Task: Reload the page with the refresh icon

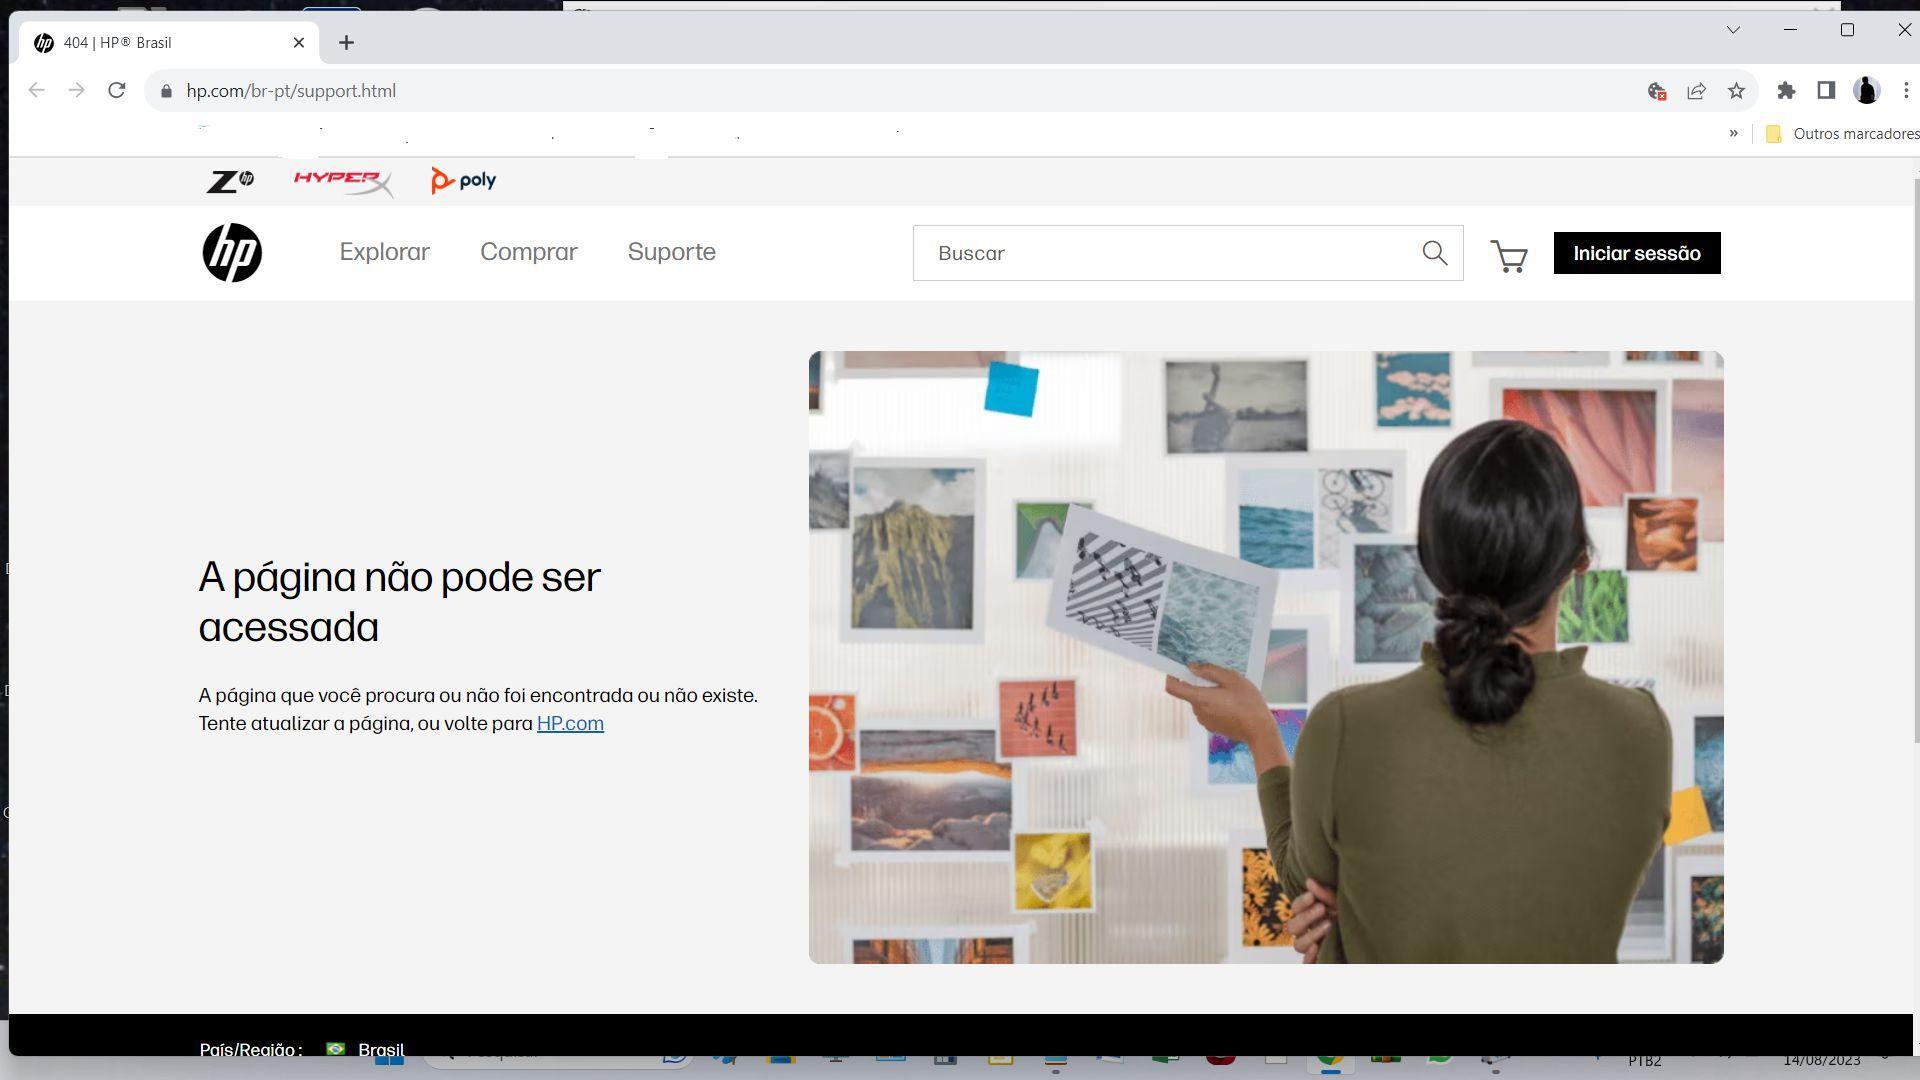Action: [117, 90]
